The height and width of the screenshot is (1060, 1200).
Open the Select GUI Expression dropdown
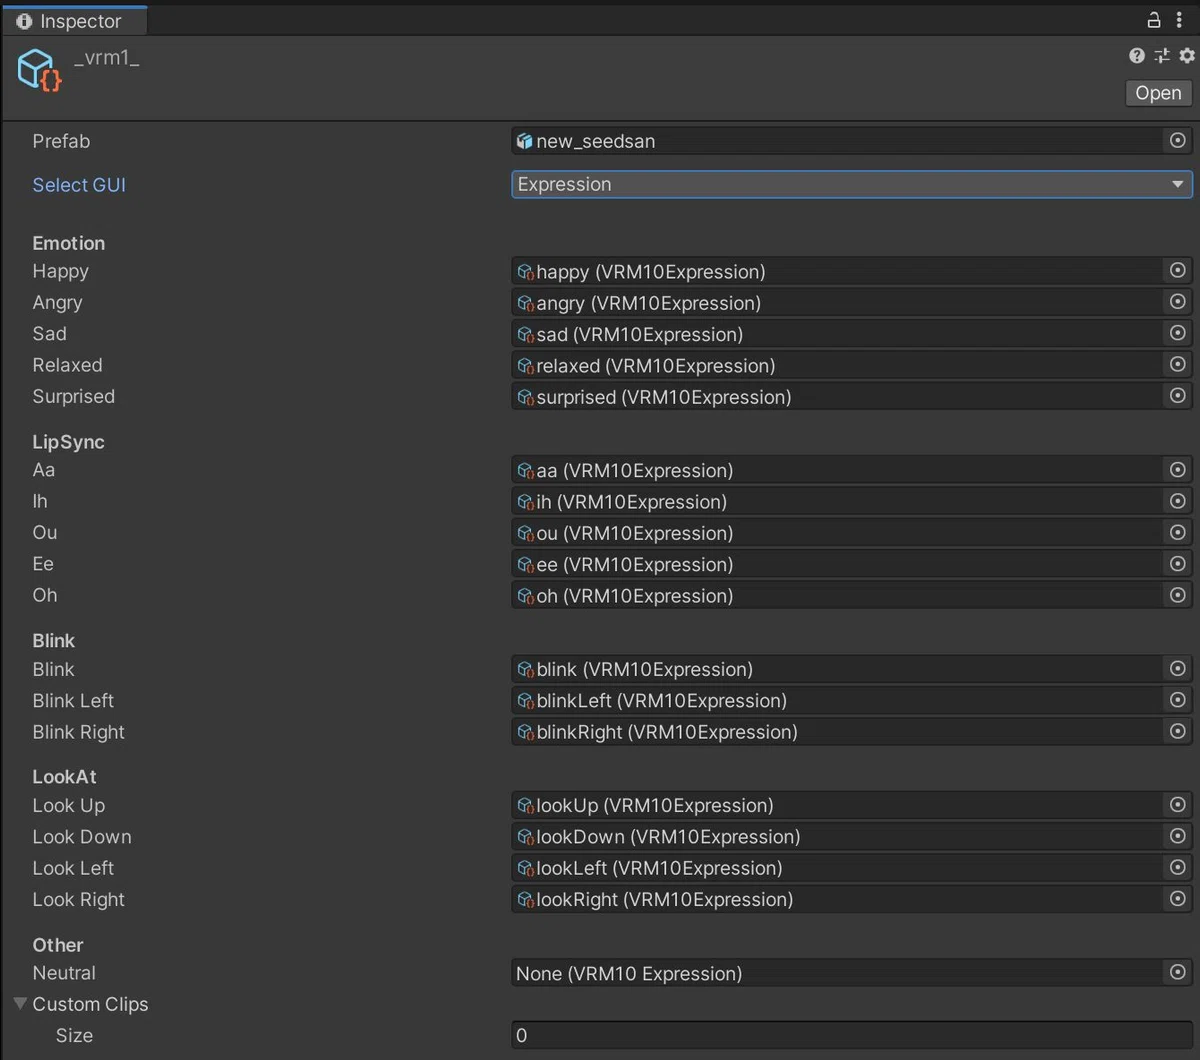tap(852, 184)
